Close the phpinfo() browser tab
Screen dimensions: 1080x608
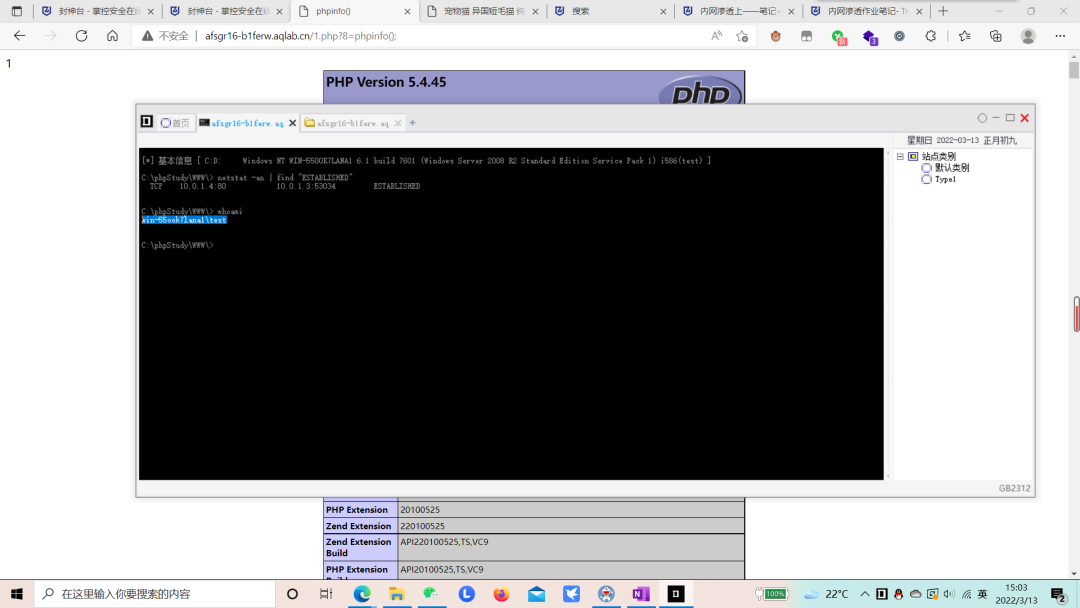[407, 12]
